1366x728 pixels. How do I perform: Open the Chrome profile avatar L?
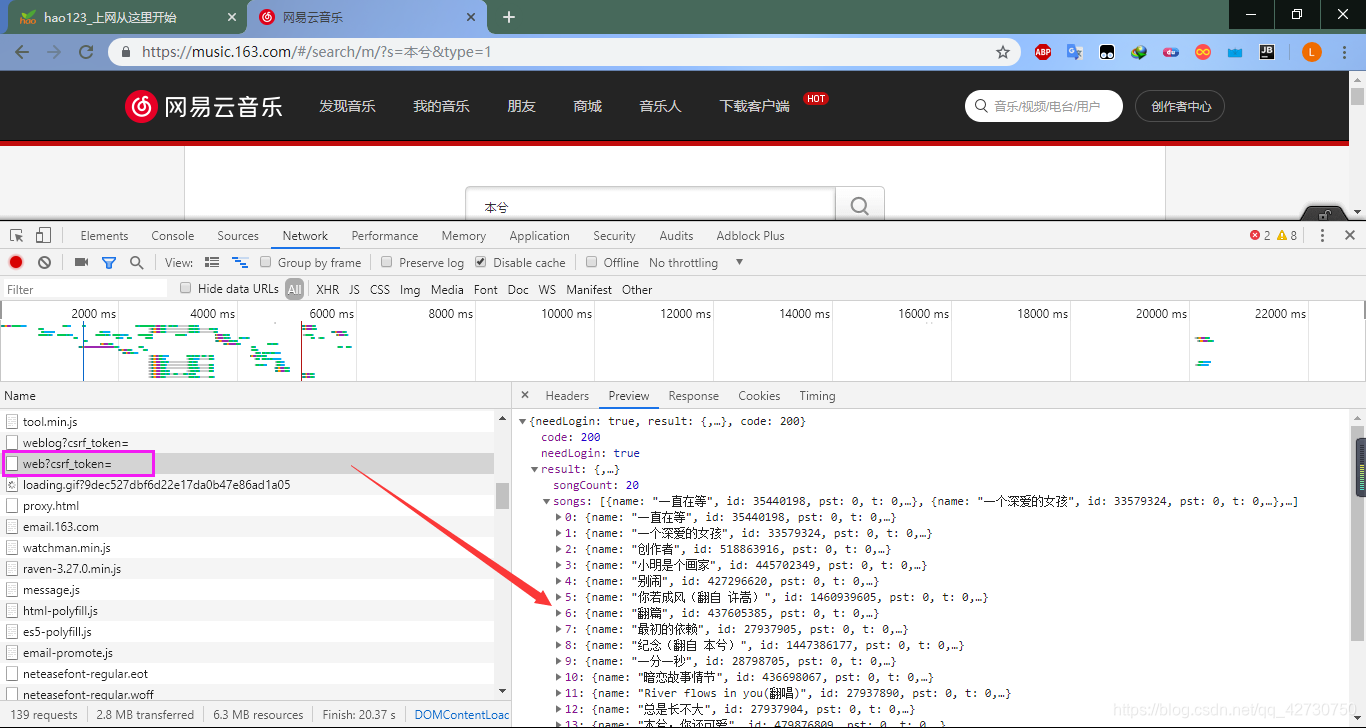pyautogui.click(x=1312, y=52)
